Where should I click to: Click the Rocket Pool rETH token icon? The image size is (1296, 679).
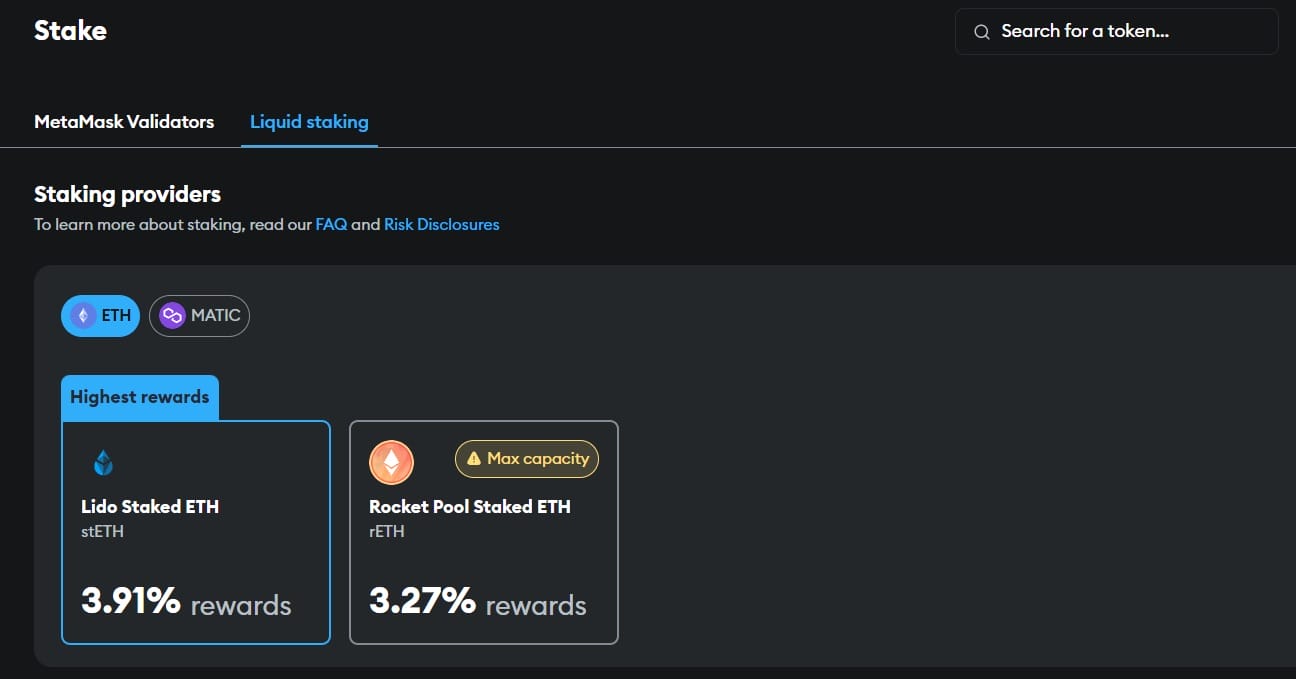pyautogui.click(x=391, y=462)
